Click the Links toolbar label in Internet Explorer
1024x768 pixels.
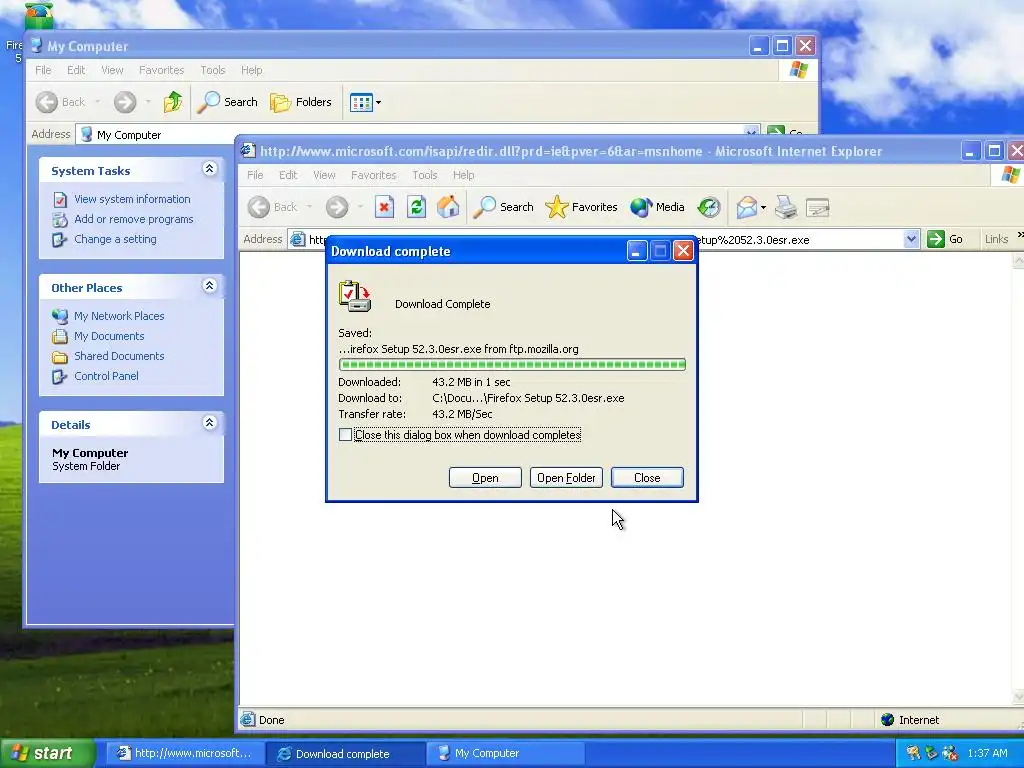[996, 239]
